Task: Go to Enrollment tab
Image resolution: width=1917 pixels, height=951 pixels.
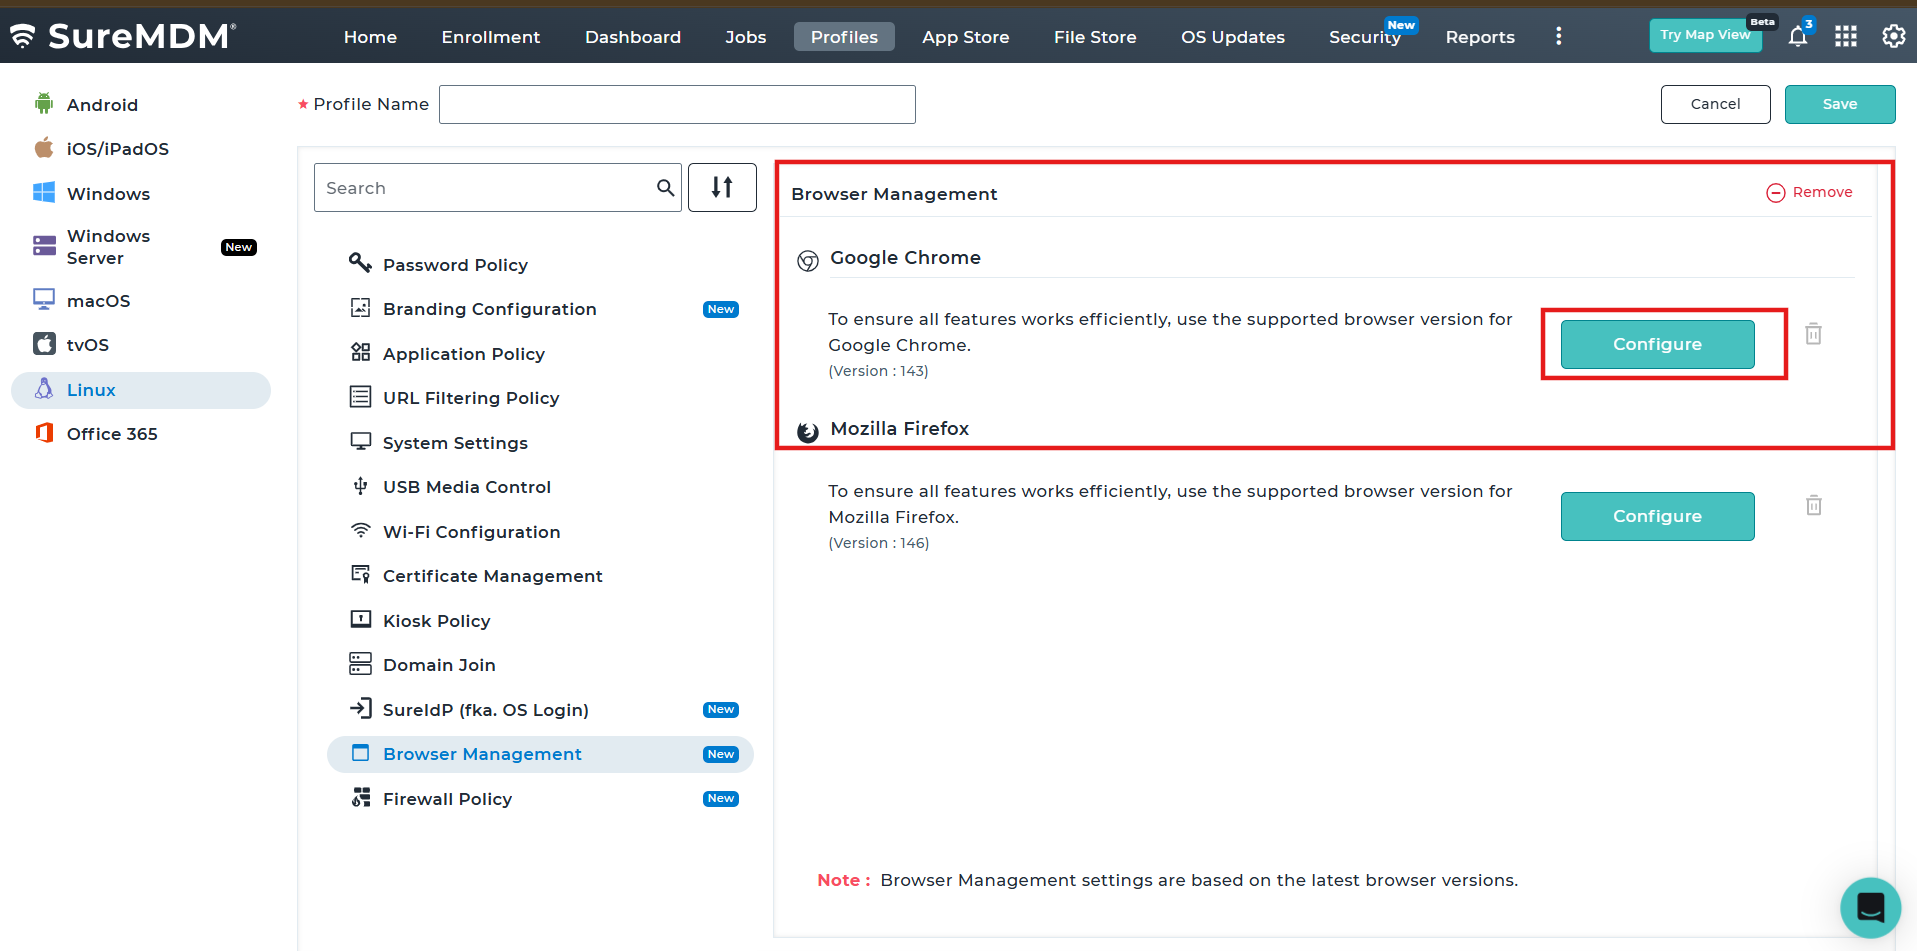Action: [x=491, y=37]
